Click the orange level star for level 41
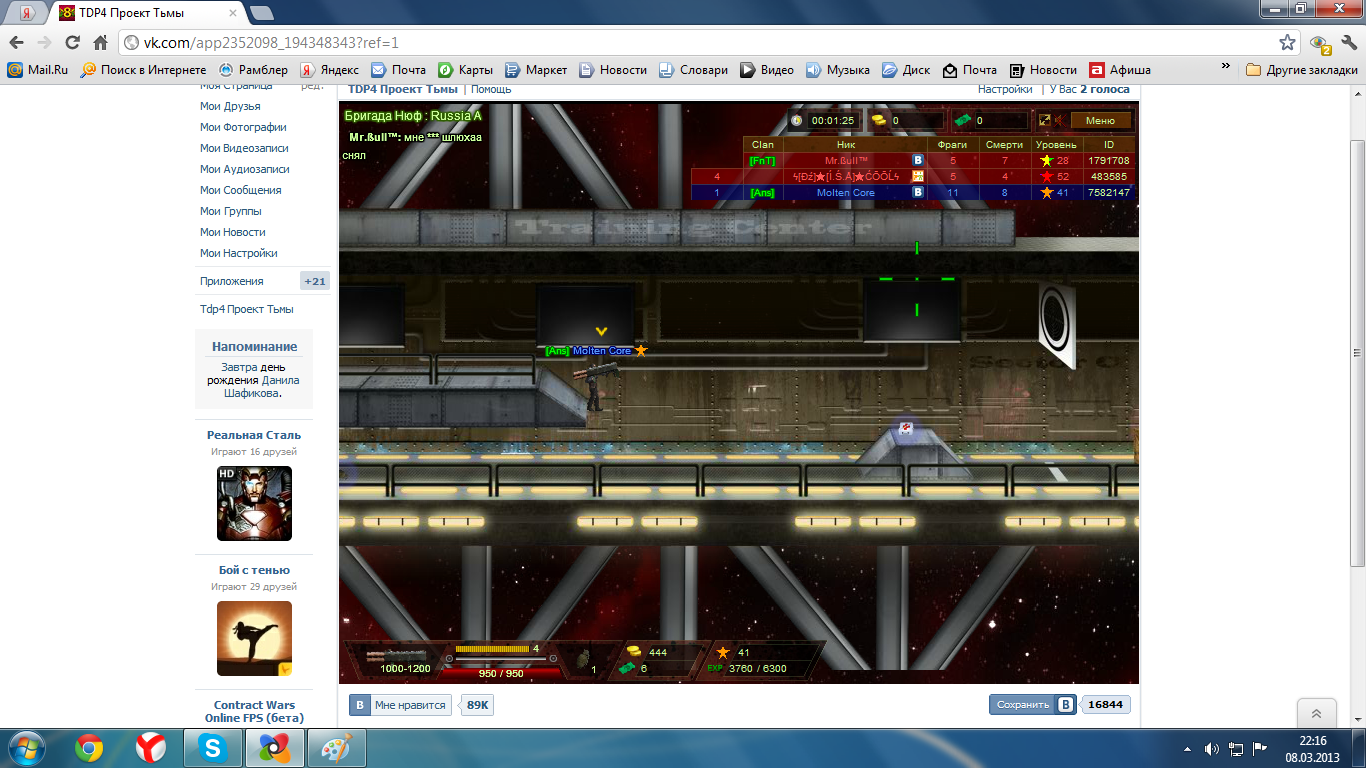Viewport: 1366px width, 768px height. [x=1046, y=192]
